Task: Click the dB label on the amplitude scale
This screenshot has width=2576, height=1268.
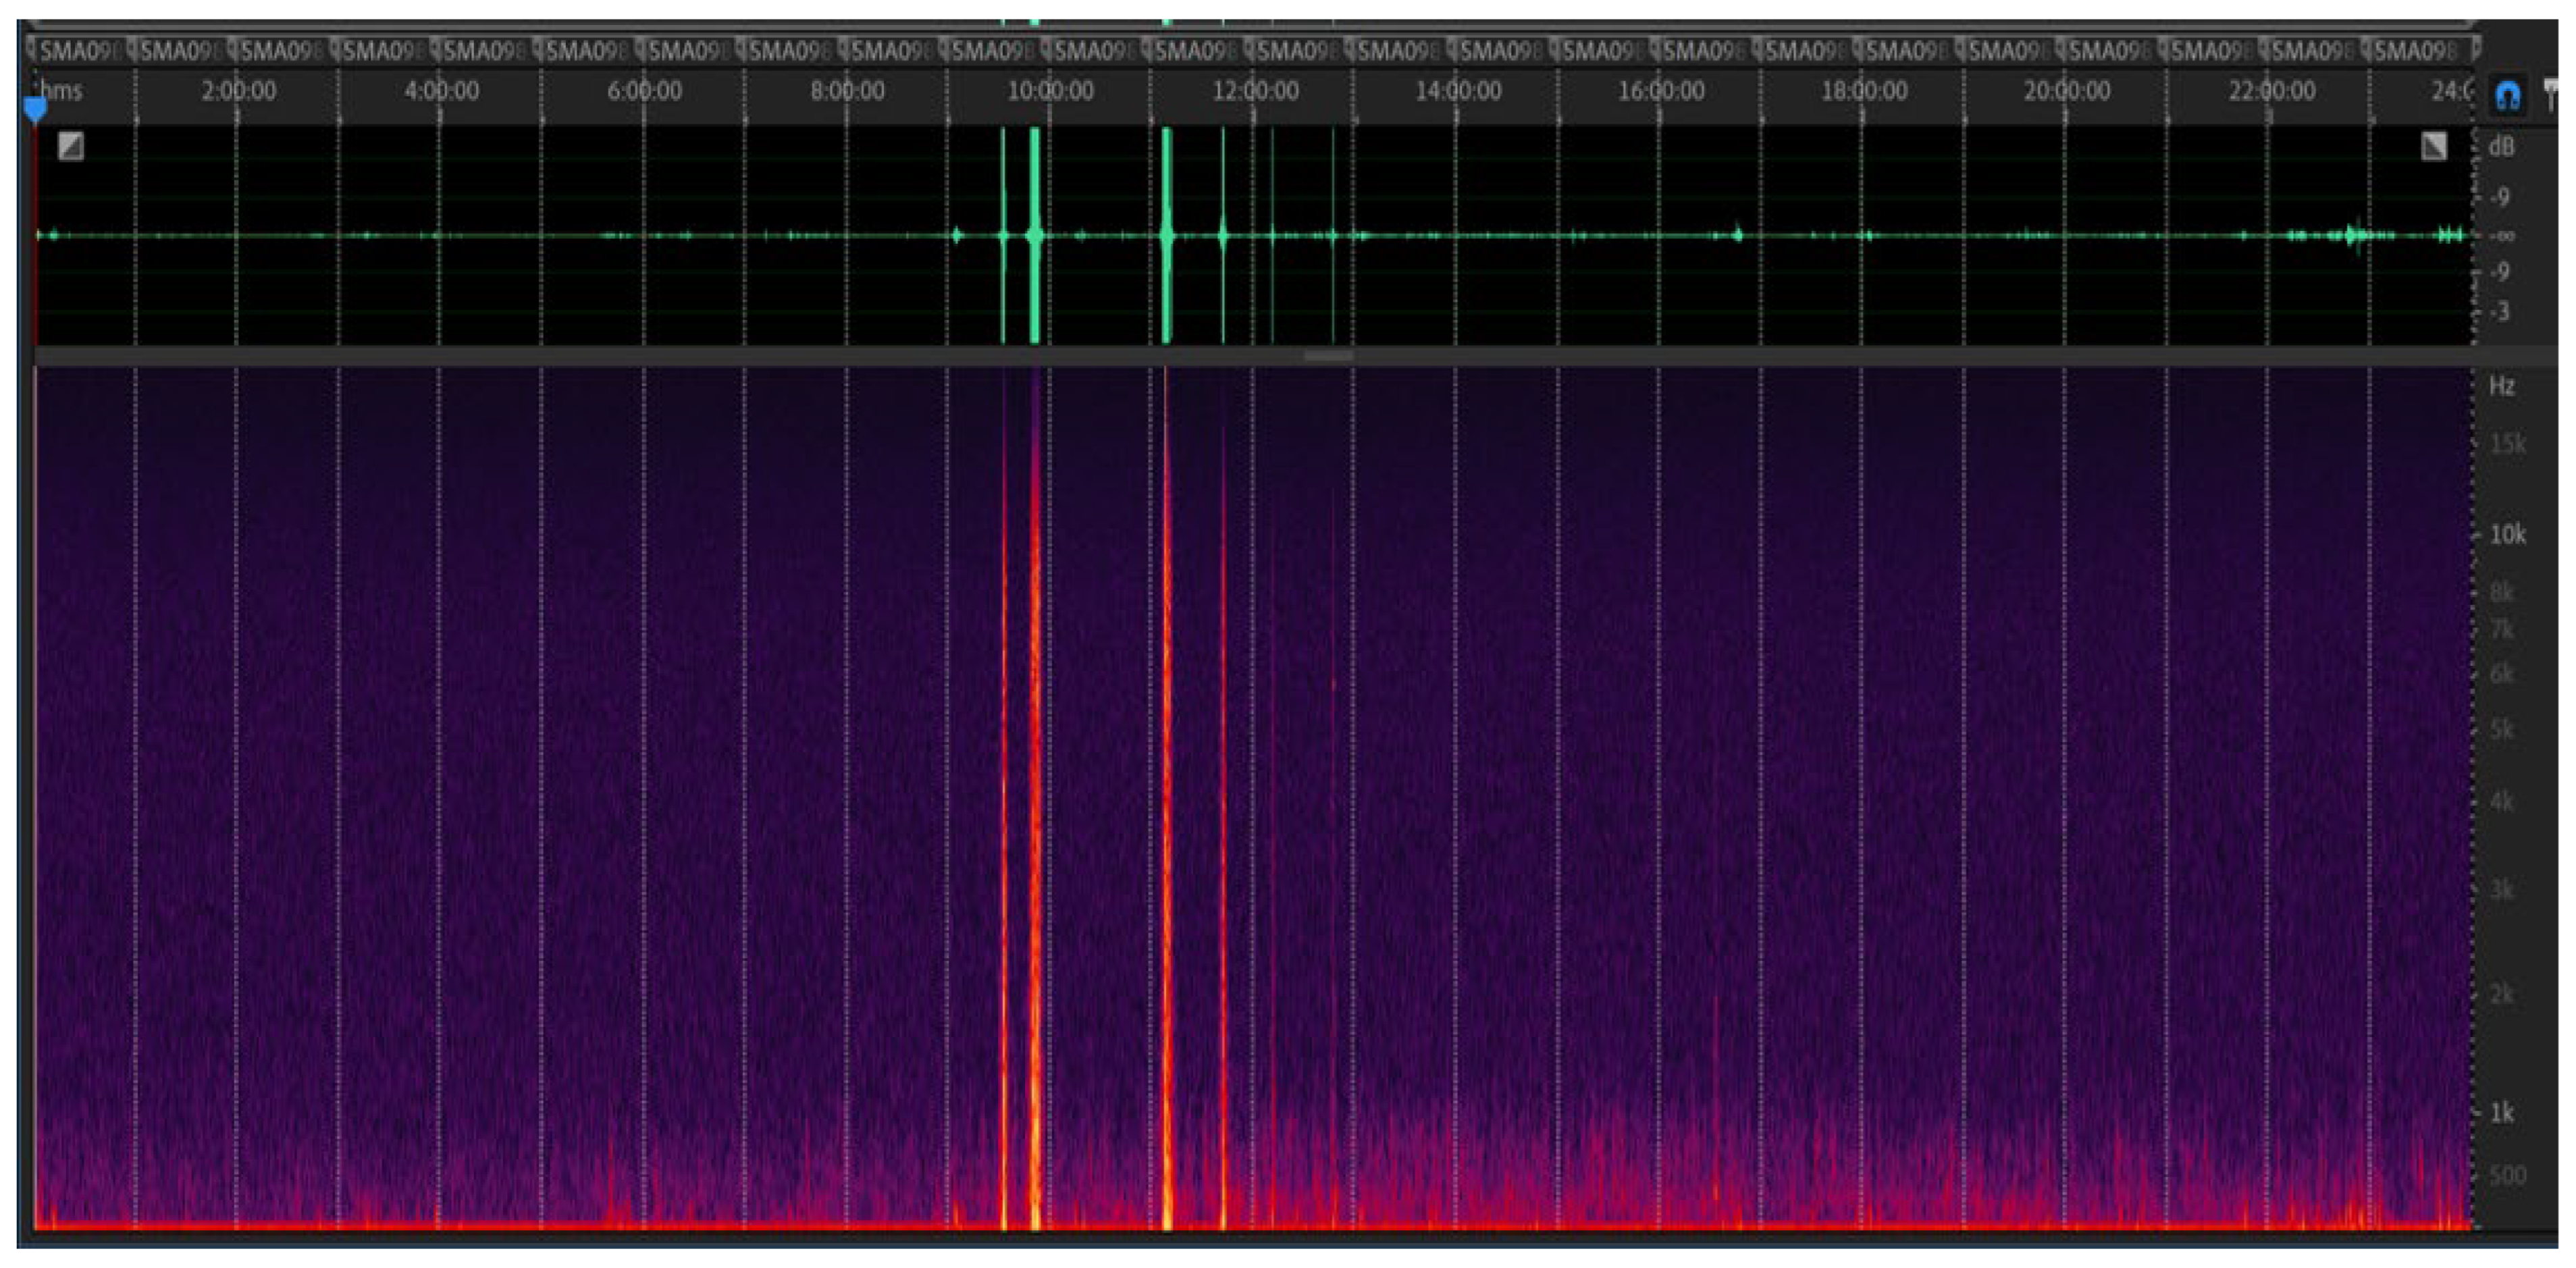Action: [x=2501, y=147]
